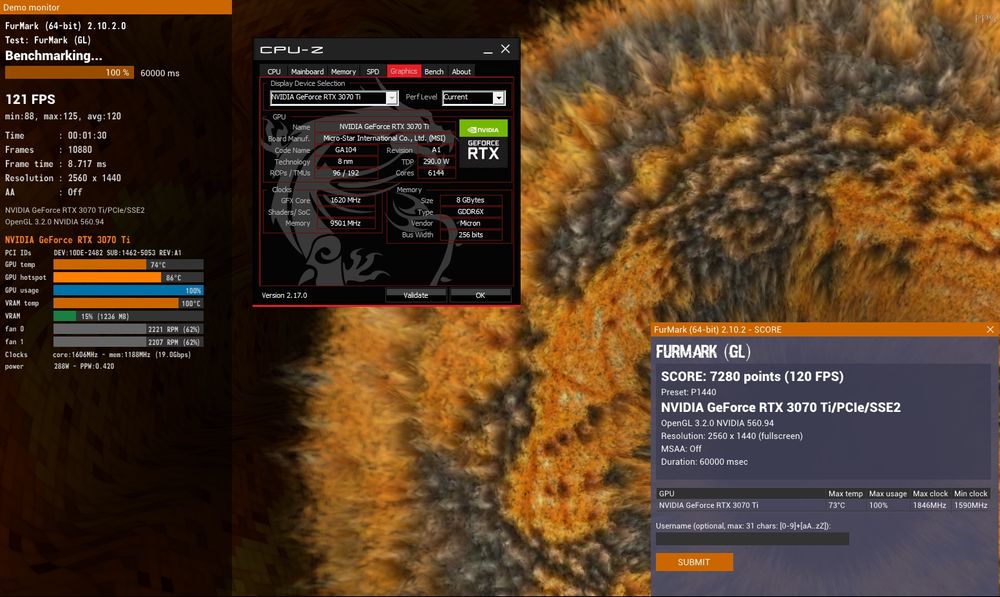Click the GPU temp bar showing 74°C
This screenshot has width=1000, height=597.
[128, 265]
